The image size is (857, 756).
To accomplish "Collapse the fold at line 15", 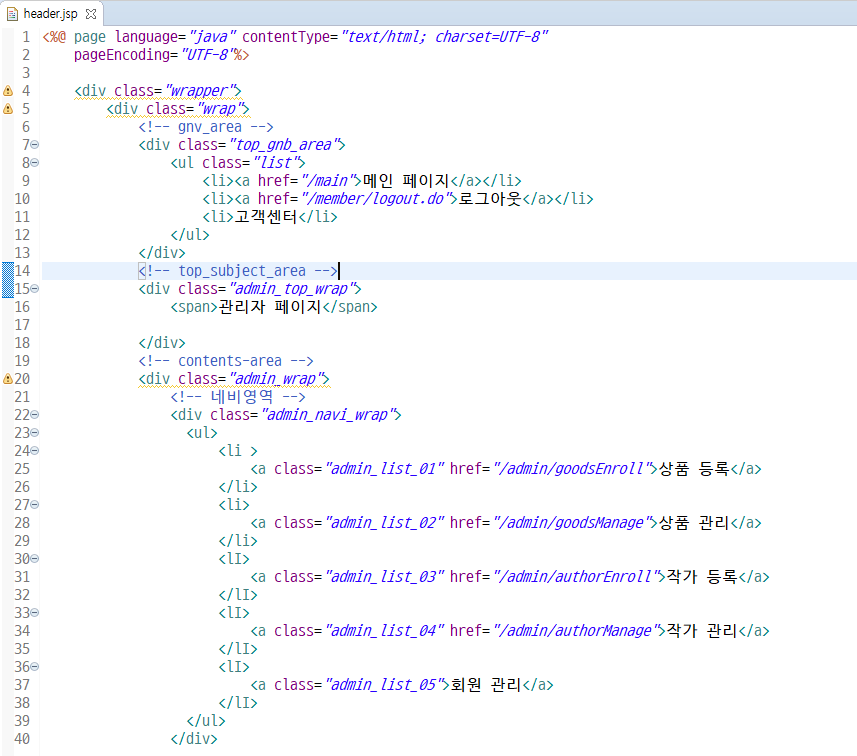I will pyautogui.click(x=35, y=289).
